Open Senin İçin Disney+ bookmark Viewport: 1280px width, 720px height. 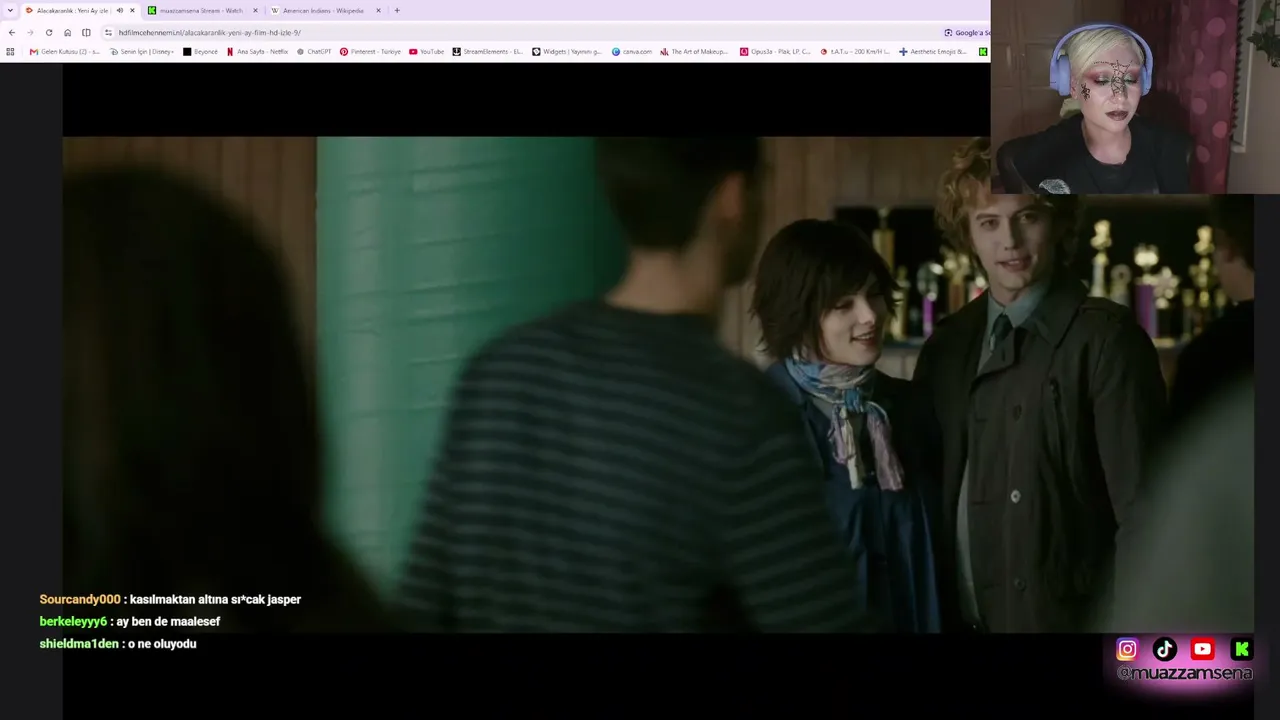141,52
